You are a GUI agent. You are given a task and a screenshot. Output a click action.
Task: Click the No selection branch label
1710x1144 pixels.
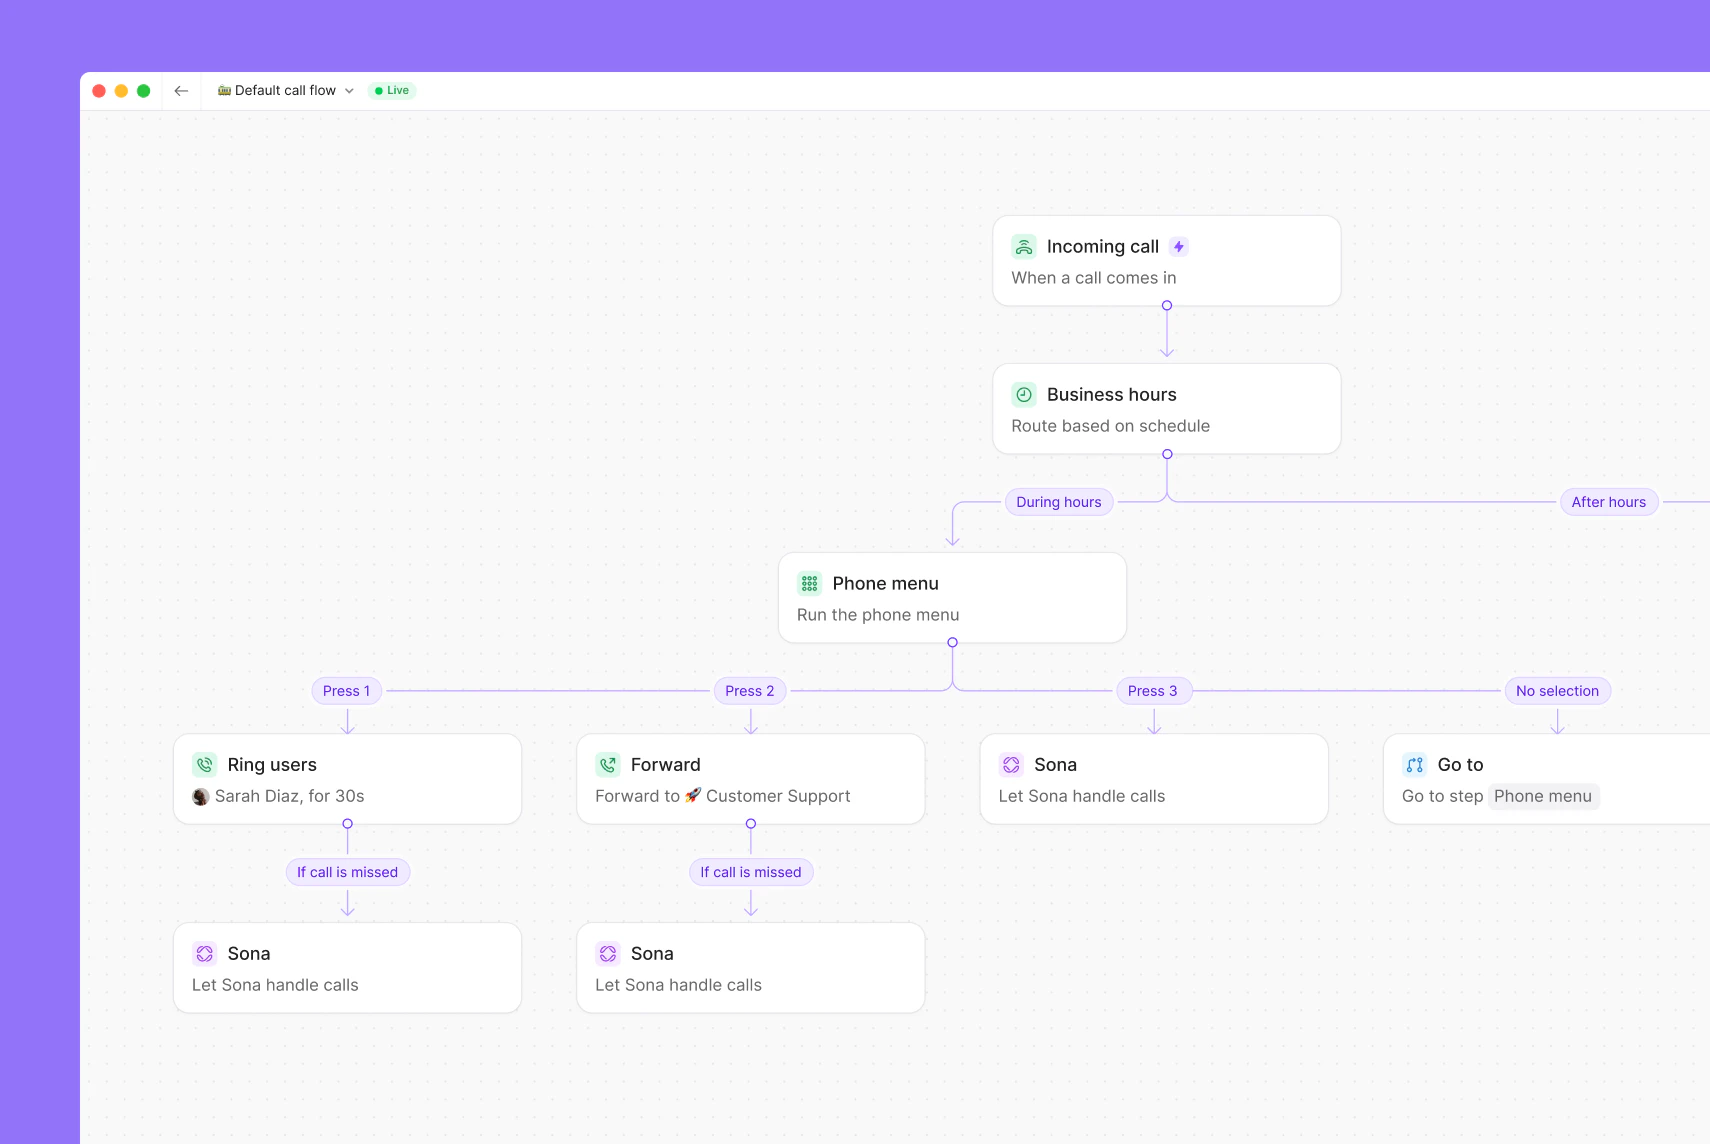1557,690
